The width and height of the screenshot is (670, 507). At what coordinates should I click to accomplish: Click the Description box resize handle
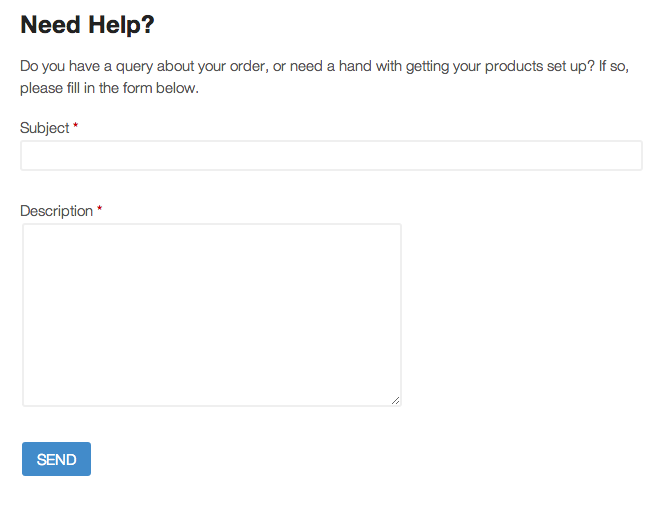[395, 400]
